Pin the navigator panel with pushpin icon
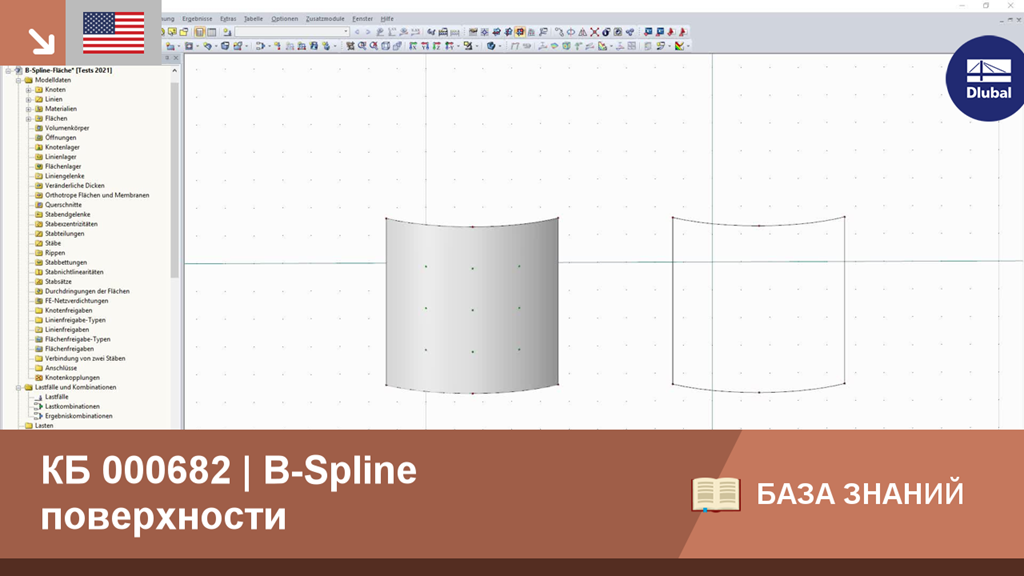 coord(167,57)
